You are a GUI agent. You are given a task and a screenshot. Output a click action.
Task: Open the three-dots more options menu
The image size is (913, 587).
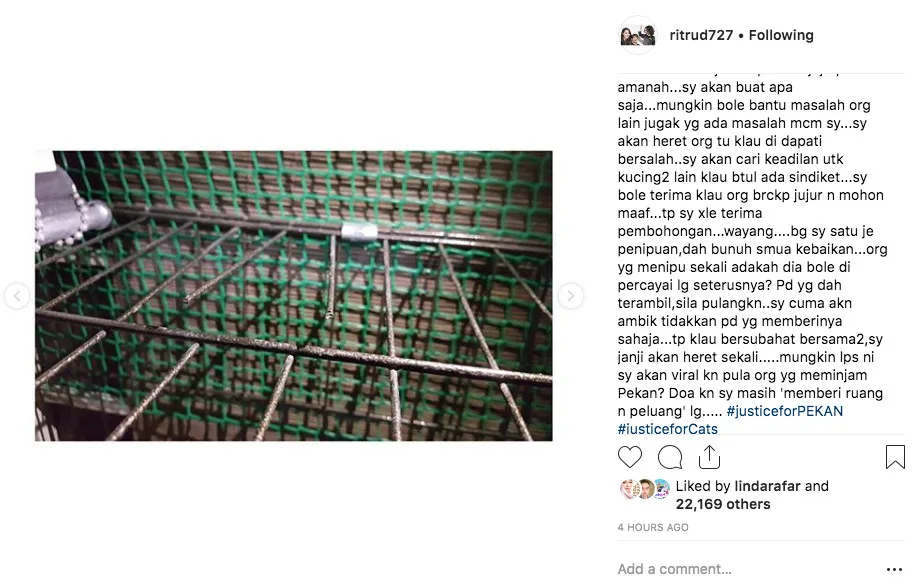(x=894, y=570)
